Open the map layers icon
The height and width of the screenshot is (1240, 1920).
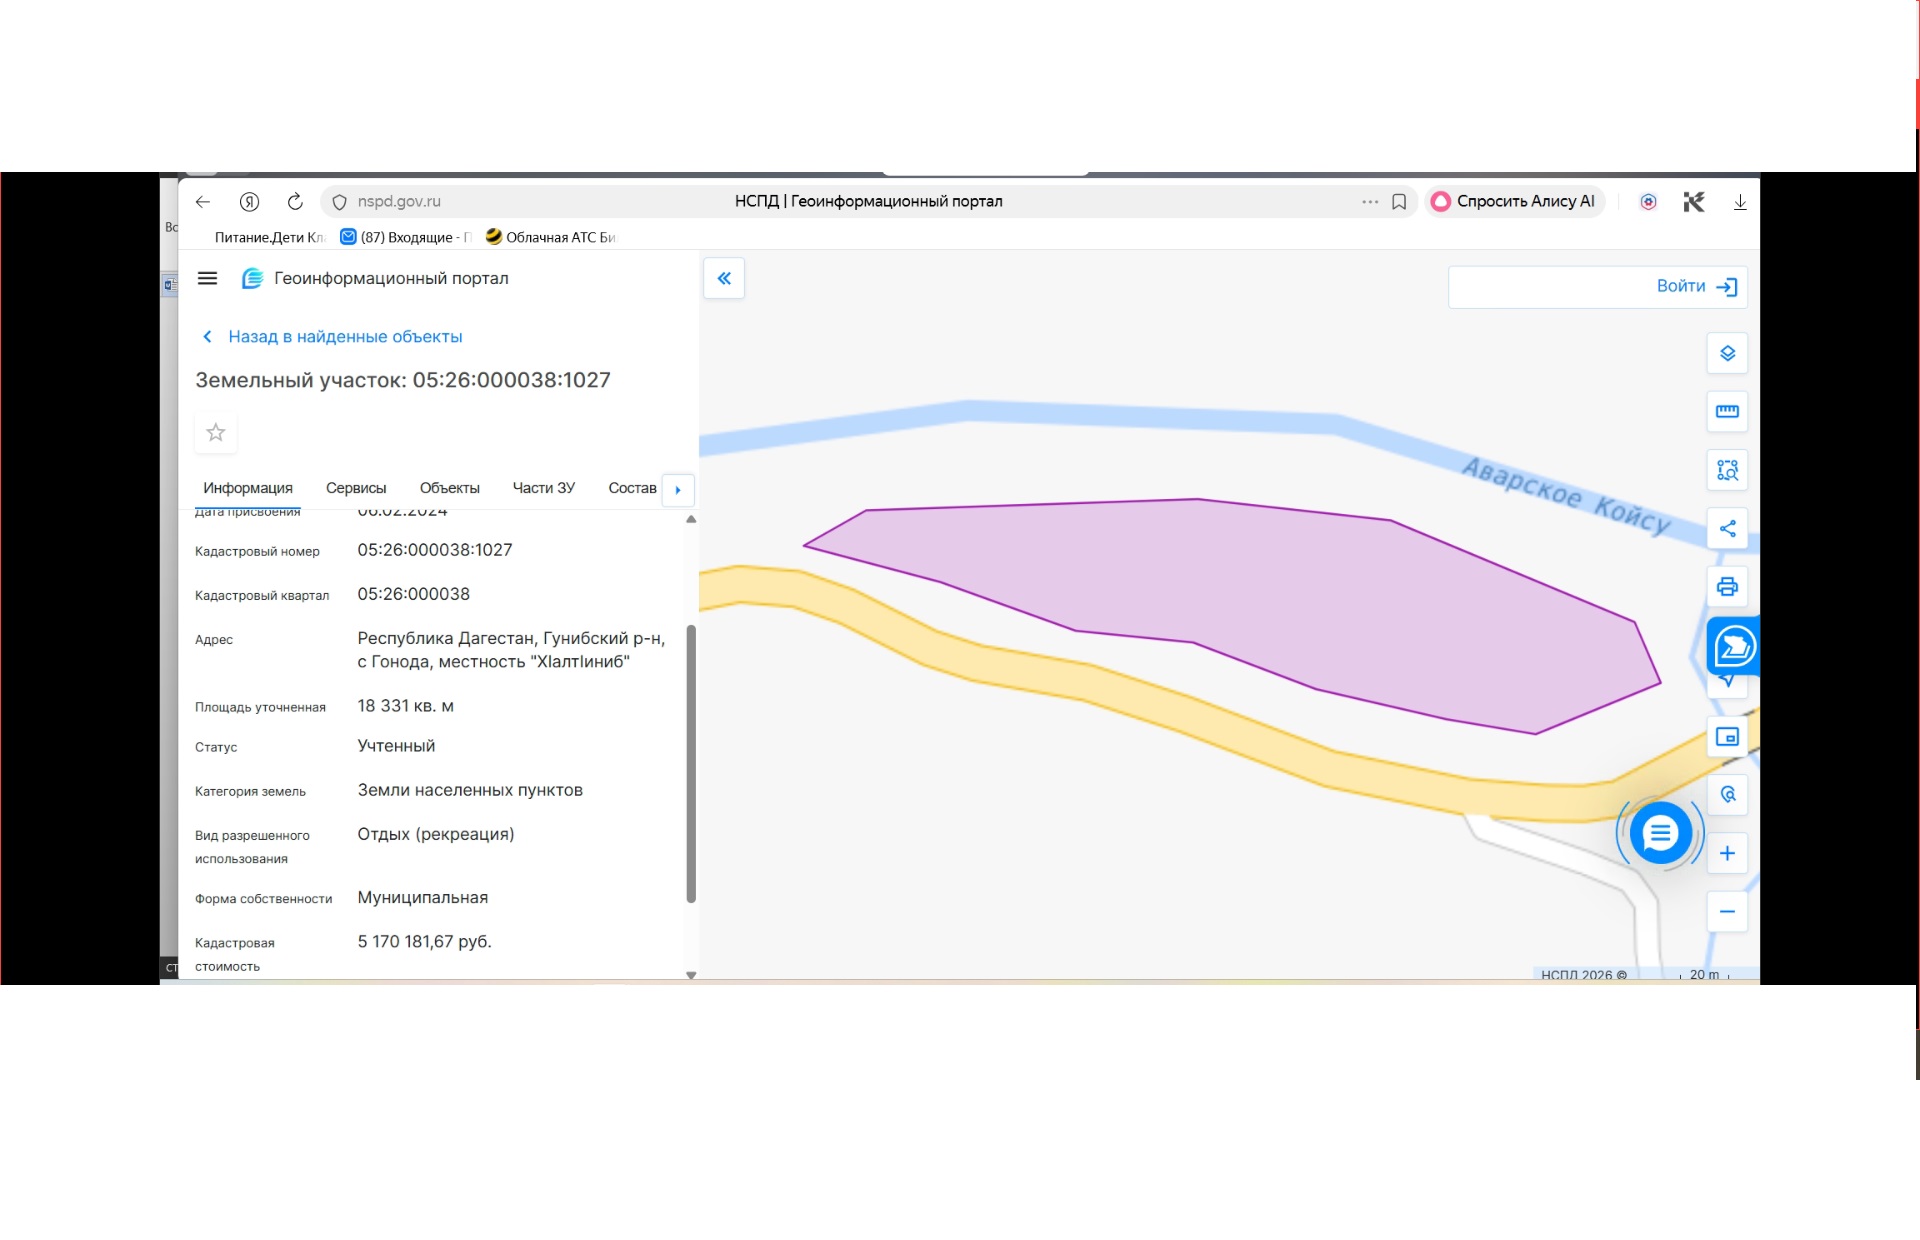[x=1727, y=353]
